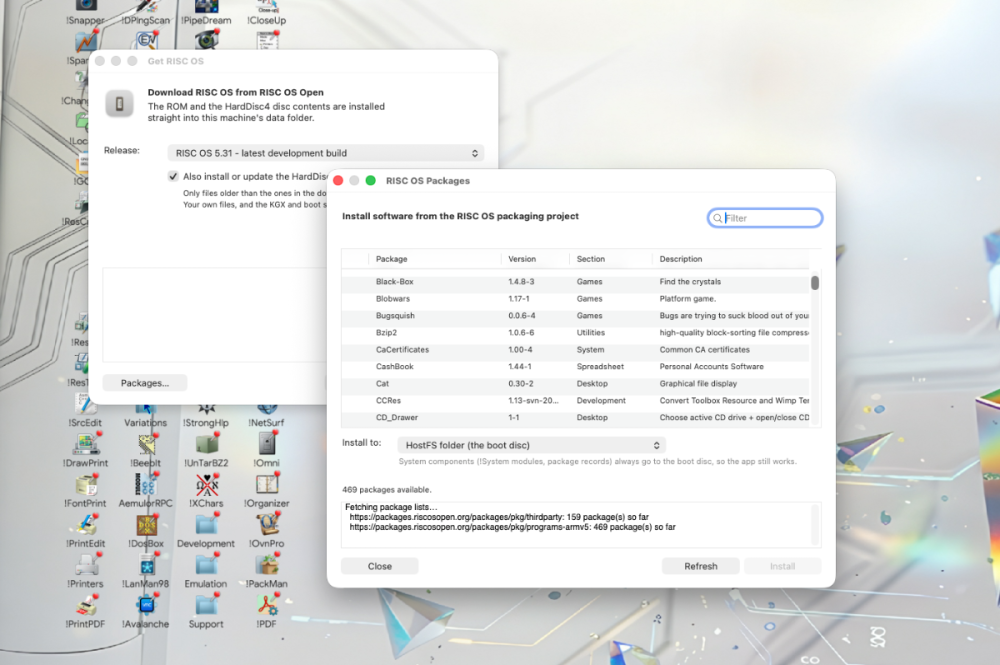This screenshot has height=665, width=1000.
Task: Select the CashBook package row
Action: point(575,367)
